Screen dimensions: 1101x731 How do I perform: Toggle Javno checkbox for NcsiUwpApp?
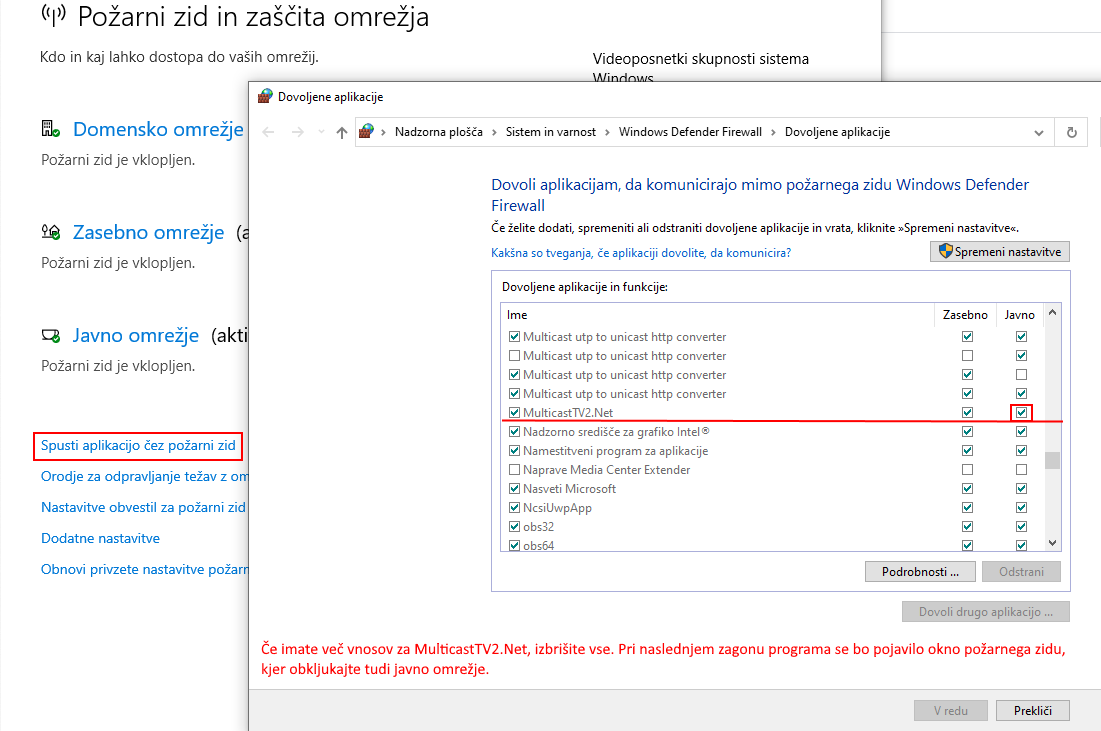click(1021, 507)
